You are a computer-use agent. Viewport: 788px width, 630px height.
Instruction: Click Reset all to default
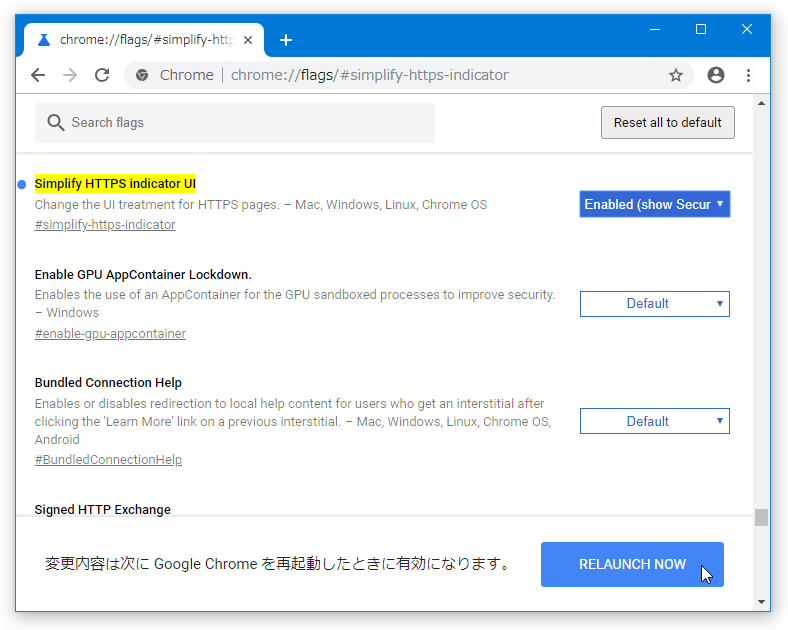tap(667, 123)
